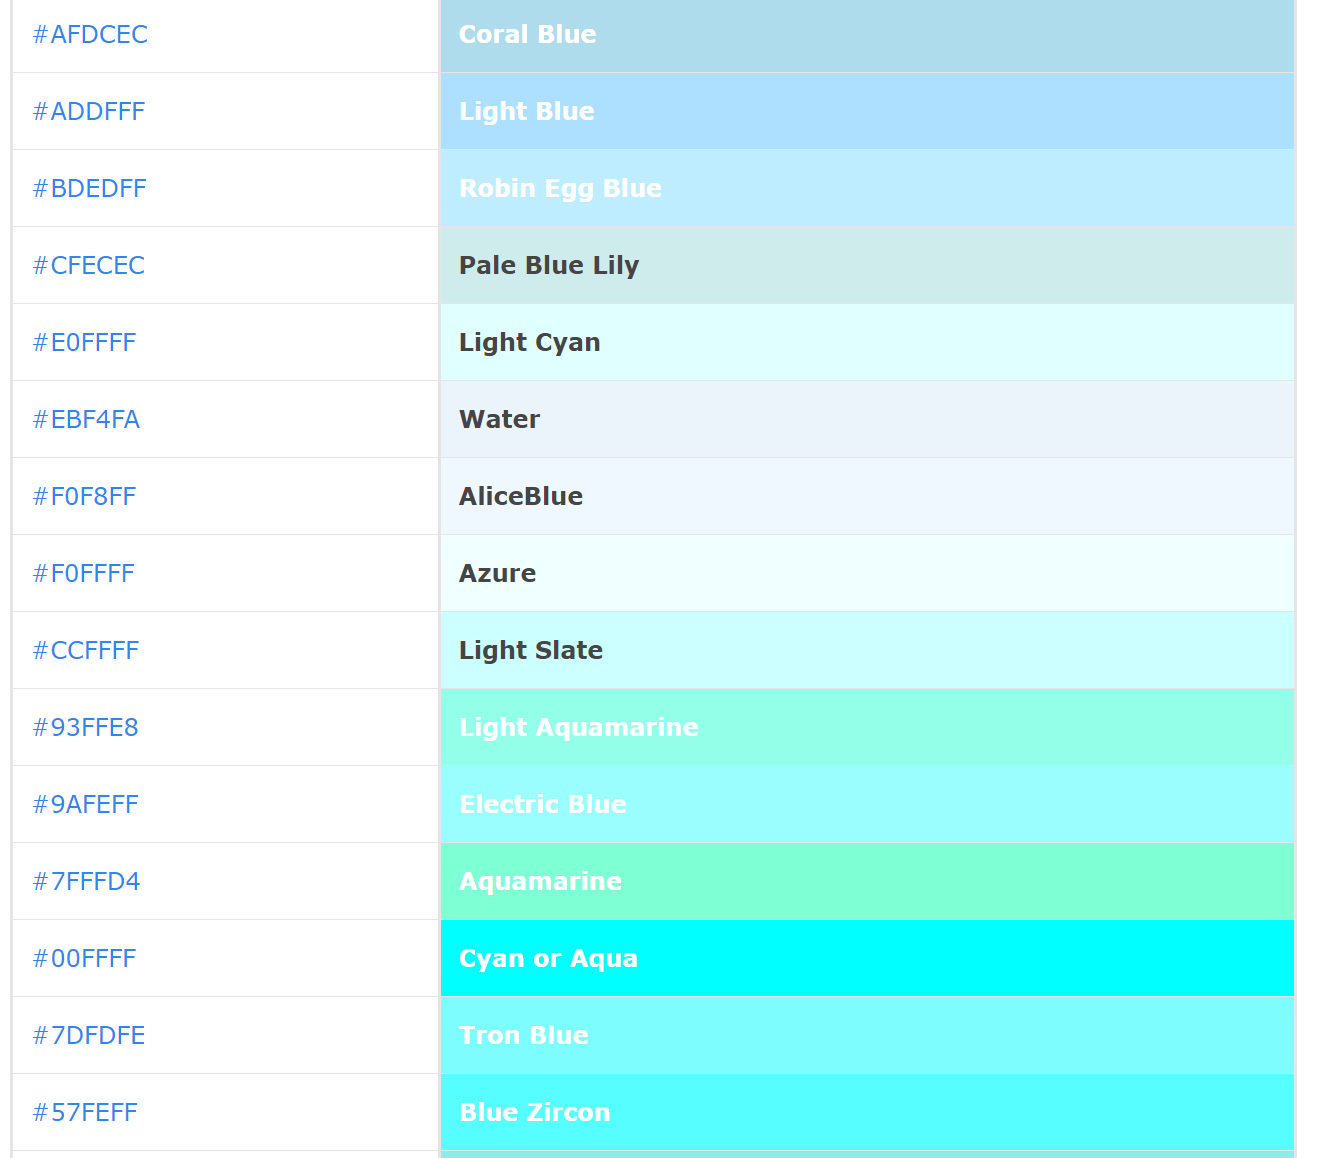The height and width of the screenshot is (1158, 1342).
Task: Click hex code #EBF4FA
Action: (x=86, y=420)
